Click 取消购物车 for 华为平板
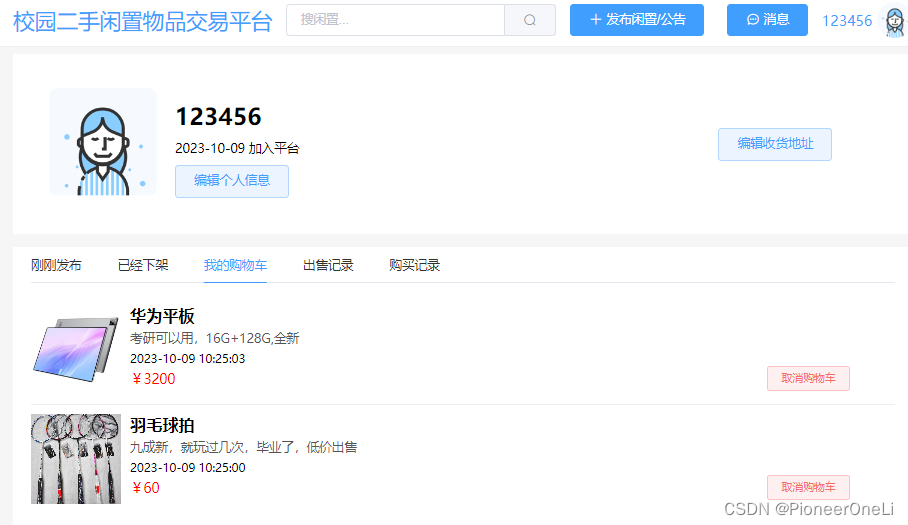The width and height of the screenshot is (908, 525). click(x=808, y=379)
